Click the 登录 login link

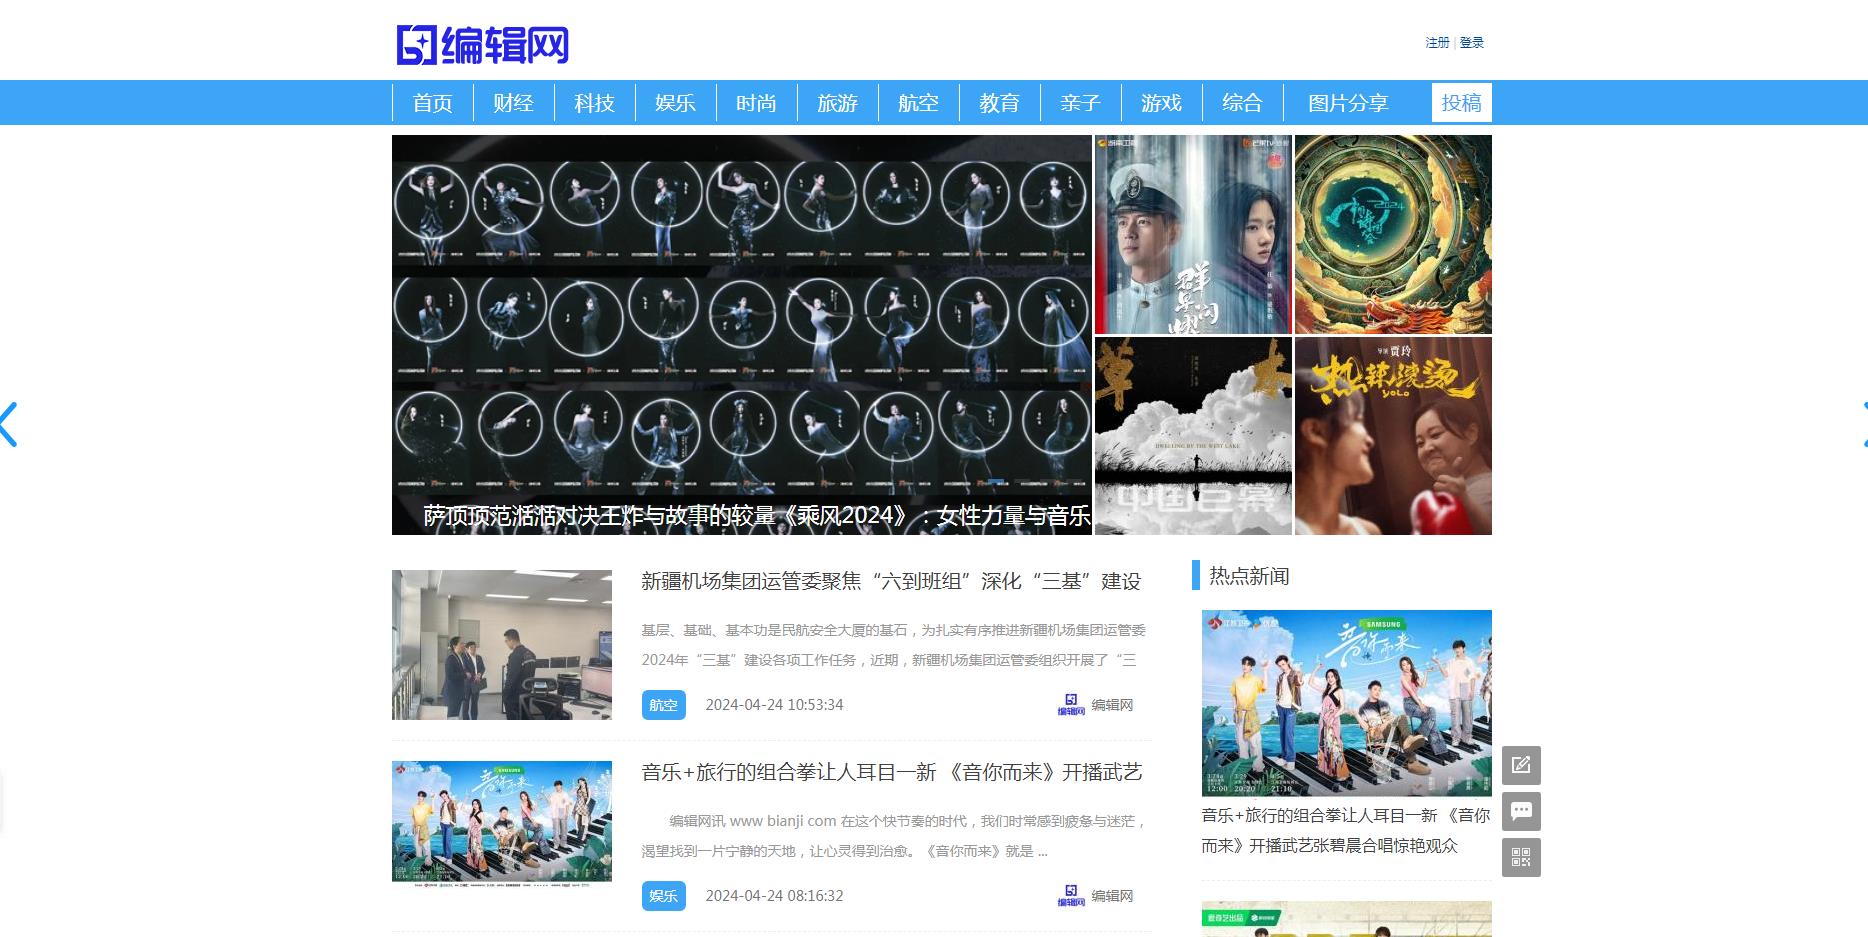tap(1472, 42)
